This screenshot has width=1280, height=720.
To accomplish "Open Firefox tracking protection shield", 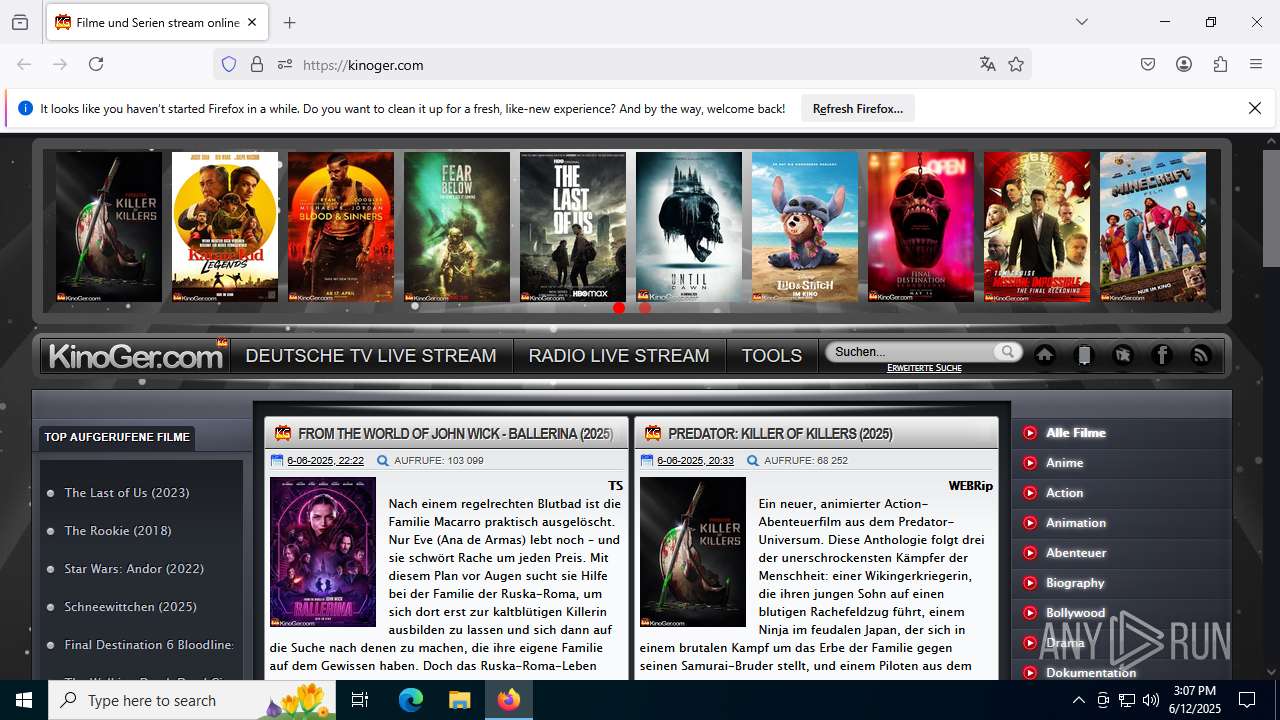I will pyautogui.click(x=229, y=64).
